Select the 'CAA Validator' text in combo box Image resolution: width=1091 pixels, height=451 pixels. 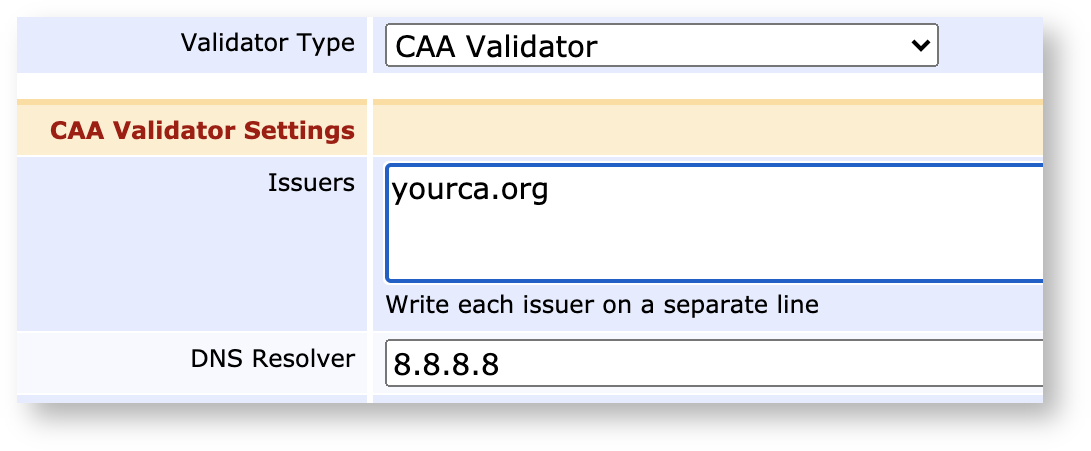496,46
